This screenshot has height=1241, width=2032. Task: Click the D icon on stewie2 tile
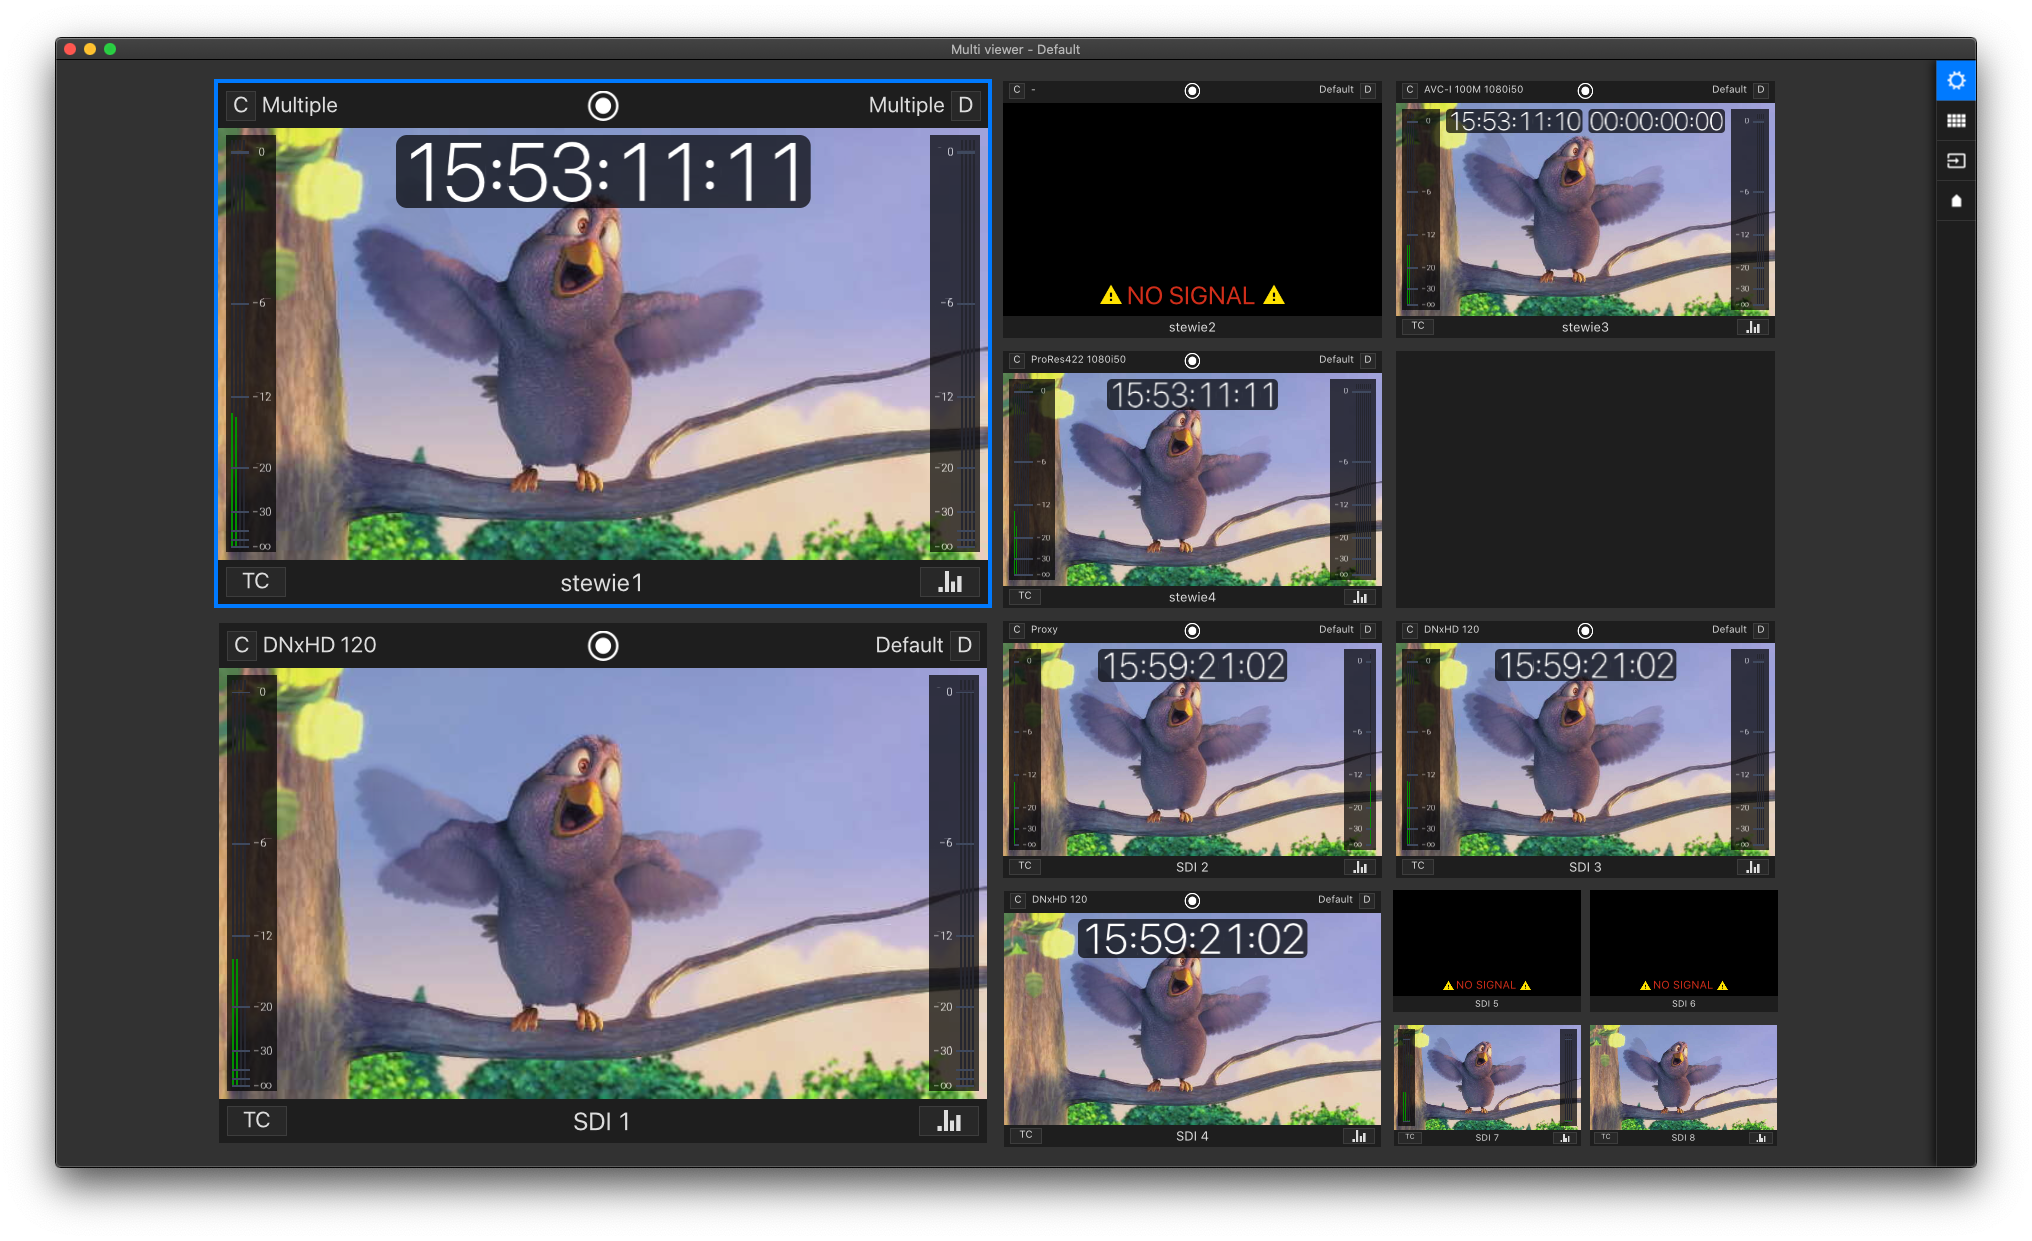tap(1367, 90)
